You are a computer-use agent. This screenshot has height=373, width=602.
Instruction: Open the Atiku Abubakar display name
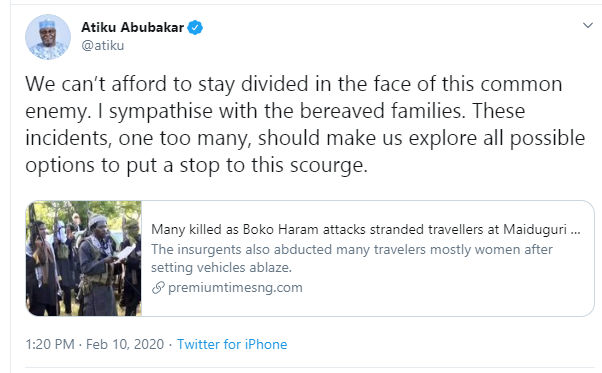click(132, 28)
